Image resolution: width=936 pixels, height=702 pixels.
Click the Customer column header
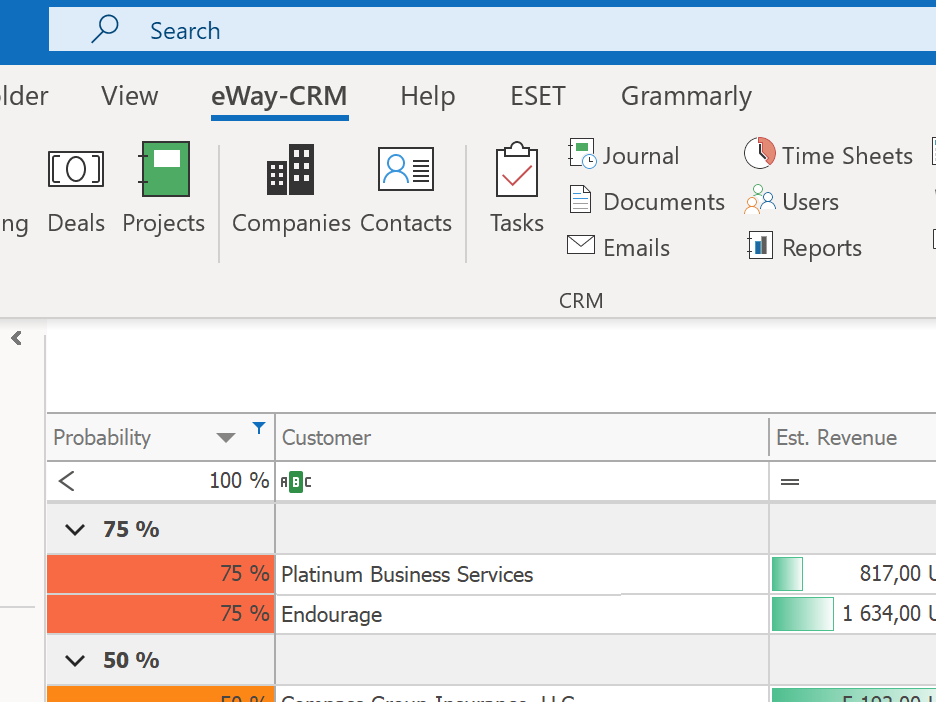coord(522,438)
